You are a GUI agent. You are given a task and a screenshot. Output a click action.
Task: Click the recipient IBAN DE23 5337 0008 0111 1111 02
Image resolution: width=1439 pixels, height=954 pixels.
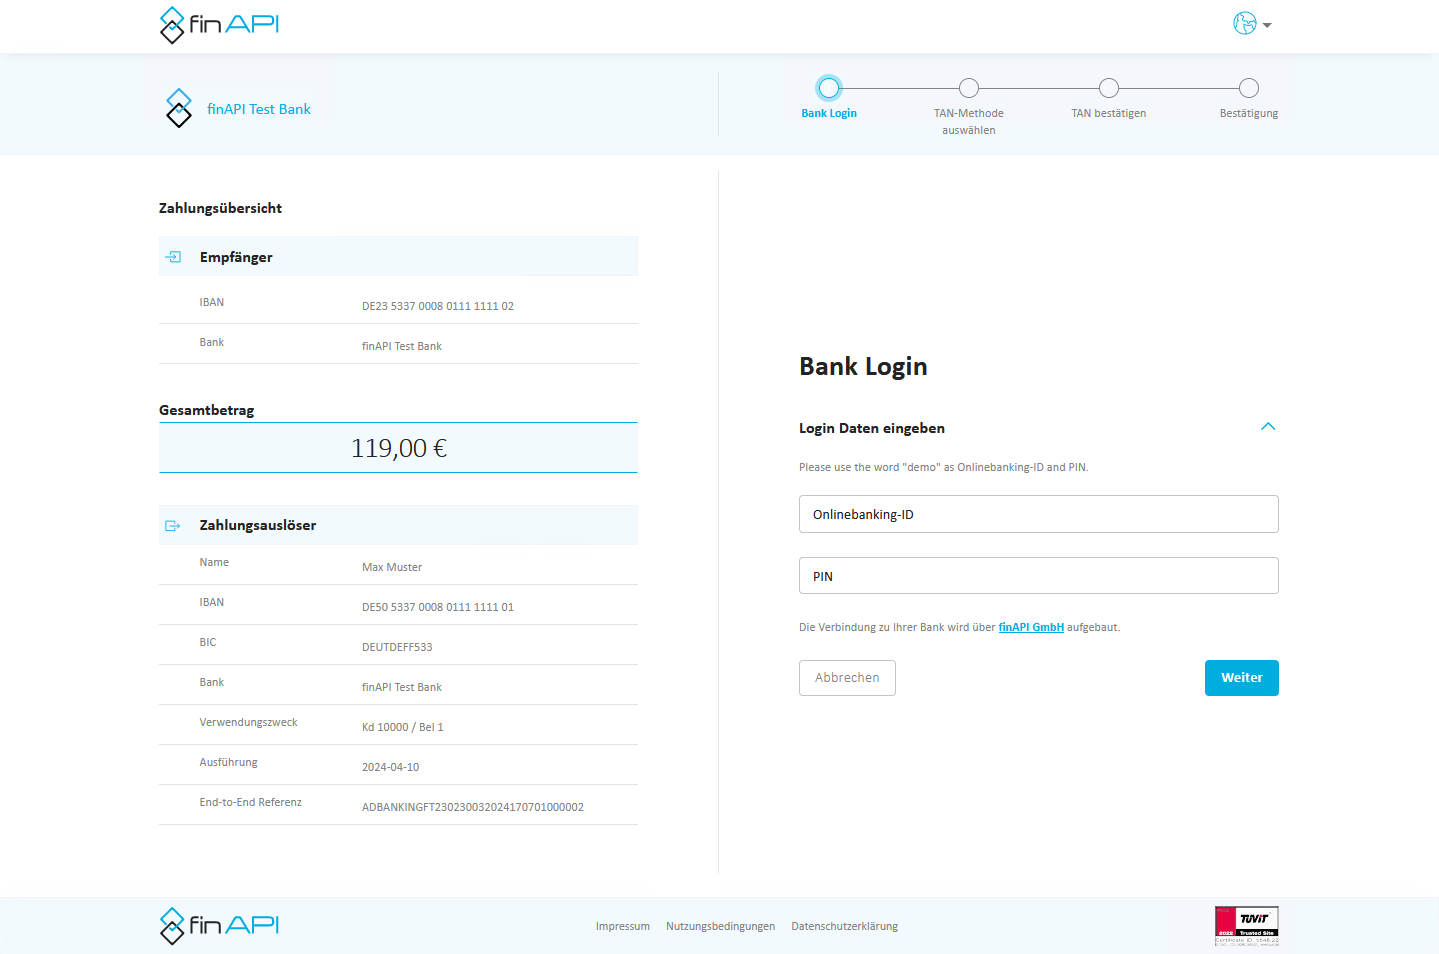click(438, 306)
